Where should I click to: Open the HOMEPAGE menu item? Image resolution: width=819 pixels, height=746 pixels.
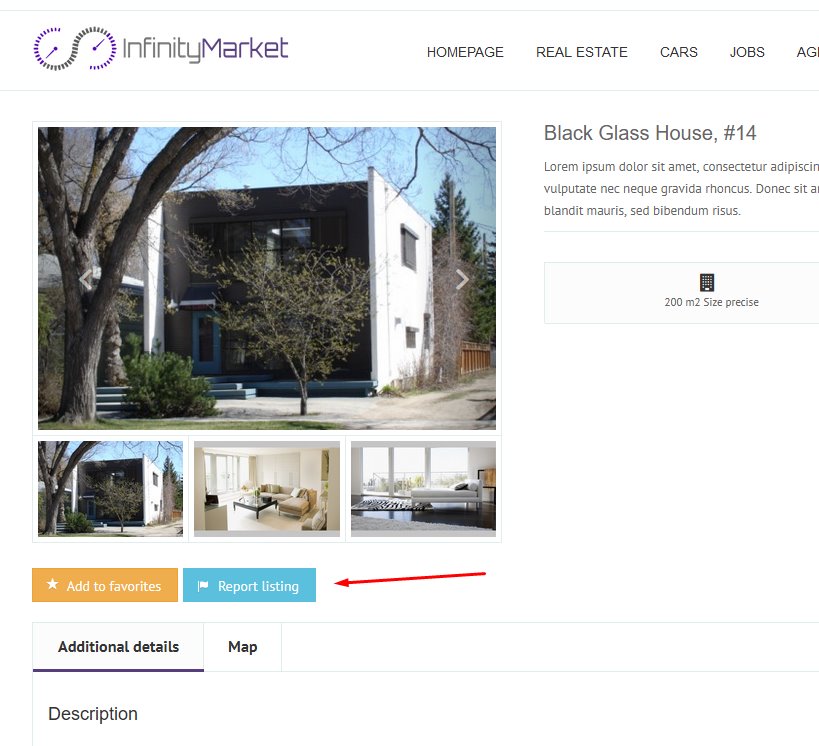point(465,52)
